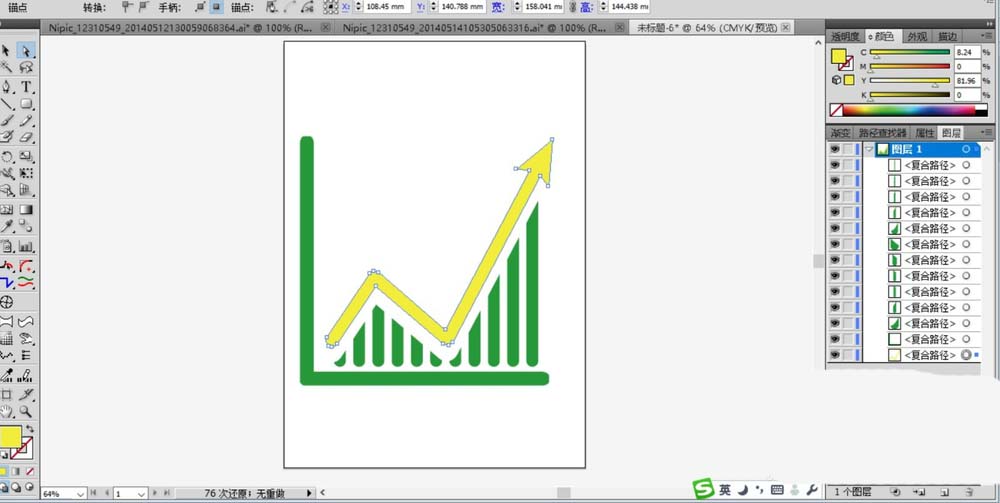Enable Draw Behind mode
The height and width of the screenshot is (503, 1000).
pyautogui.click(x=16, y=487)
